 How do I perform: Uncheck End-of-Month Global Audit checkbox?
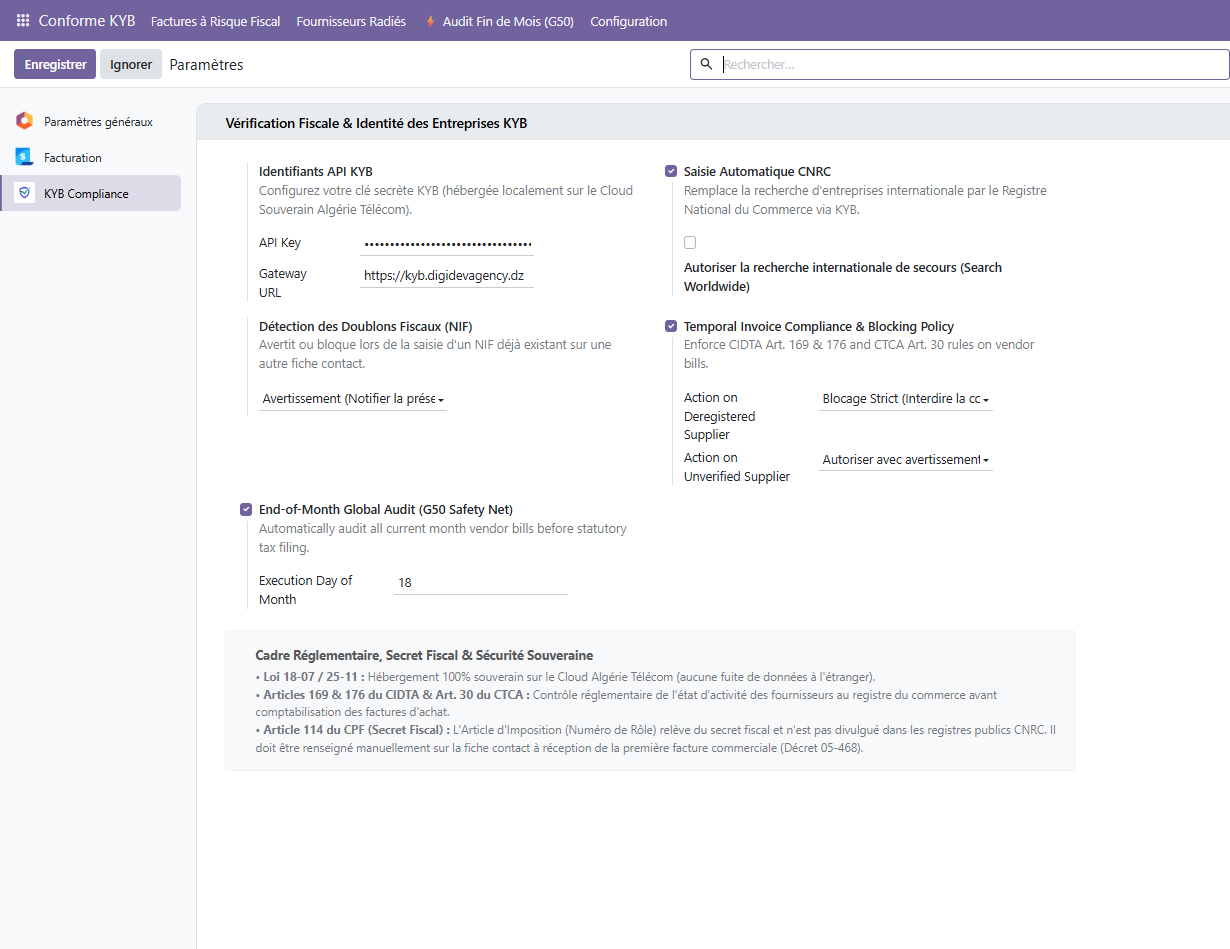(246, 509)
